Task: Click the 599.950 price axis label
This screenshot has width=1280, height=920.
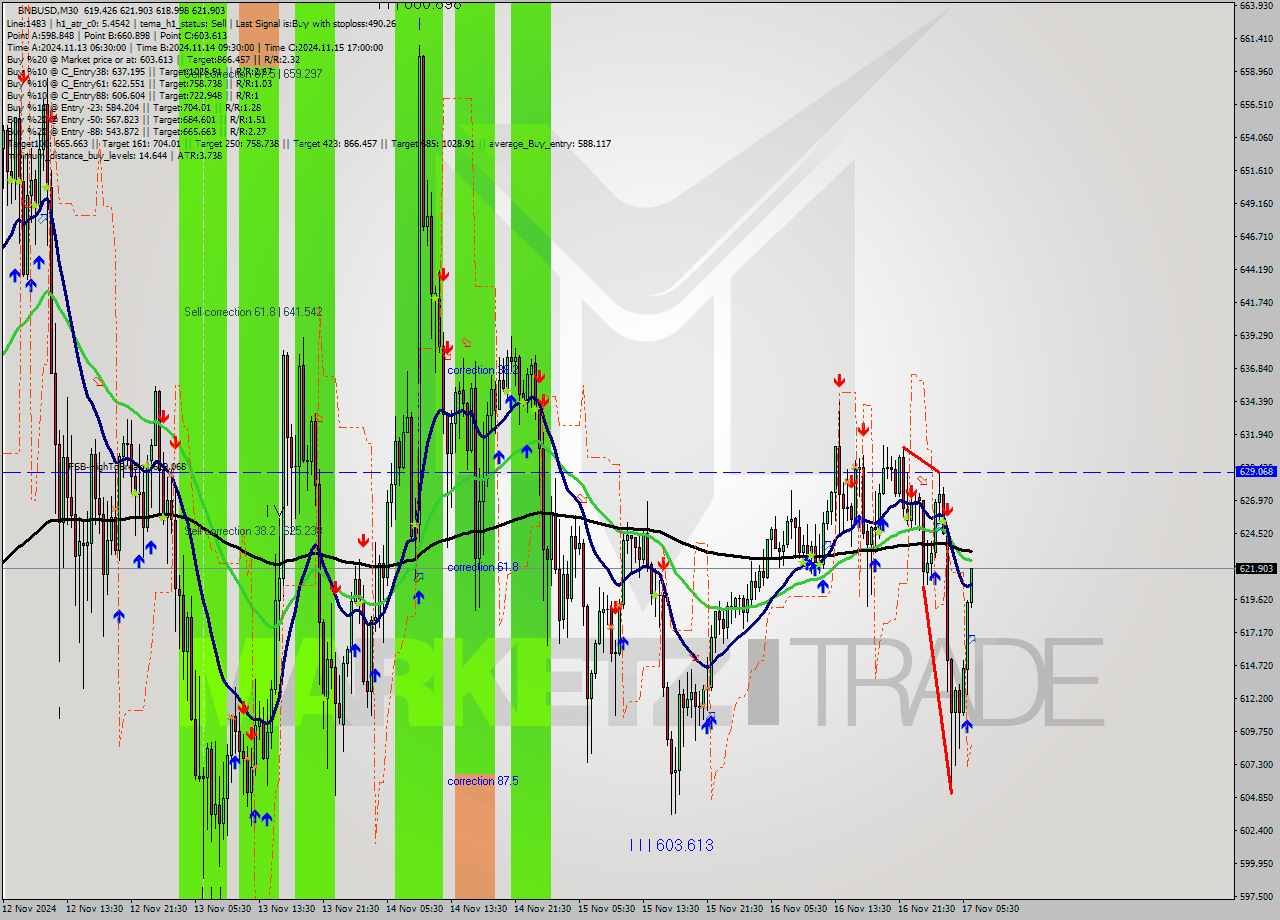Action: (1255, 863)
